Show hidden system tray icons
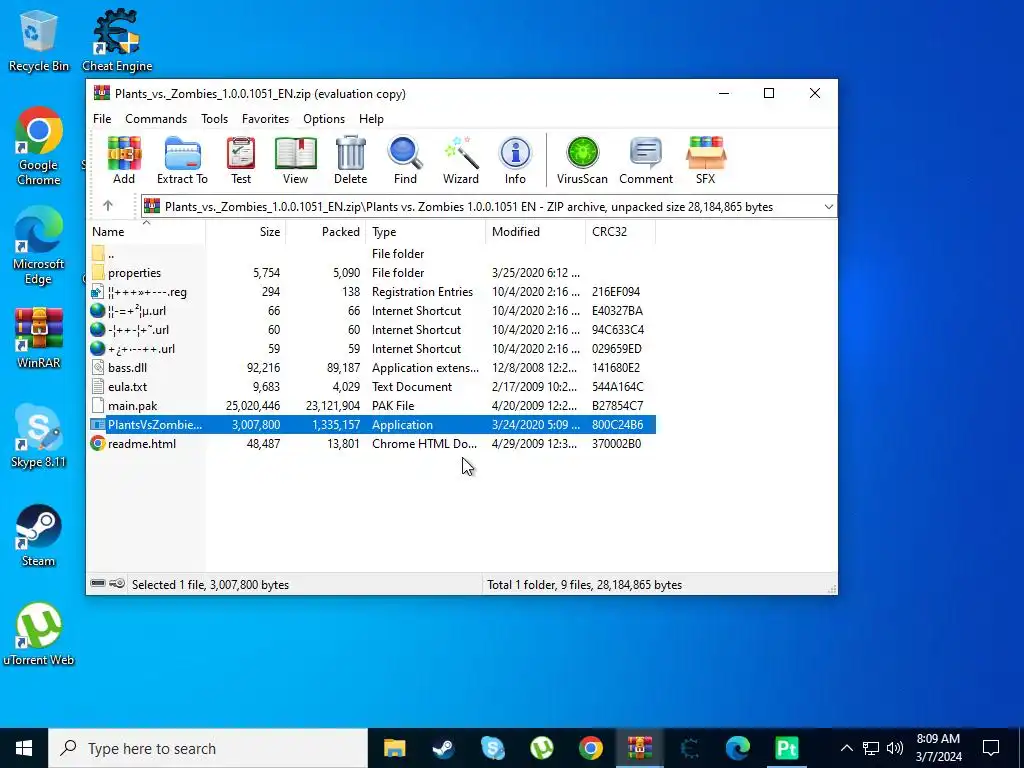Screen dimensions: 1024x768 point(846,748)
